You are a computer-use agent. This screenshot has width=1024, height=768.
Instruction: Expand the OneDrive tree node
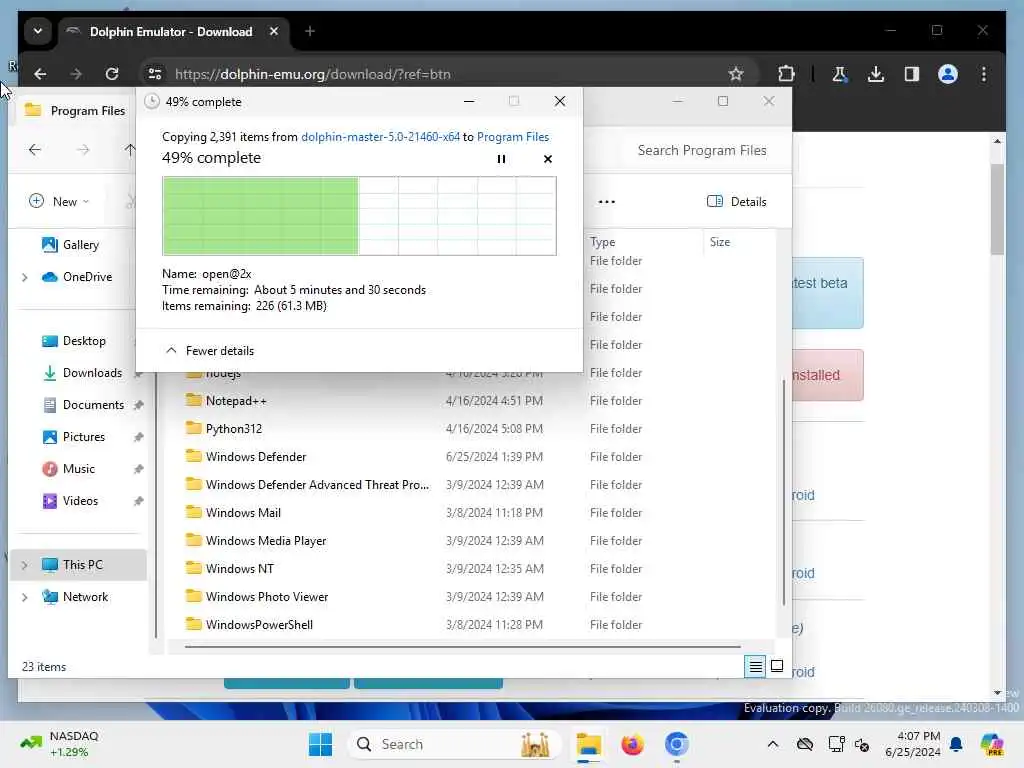point(25,277)
